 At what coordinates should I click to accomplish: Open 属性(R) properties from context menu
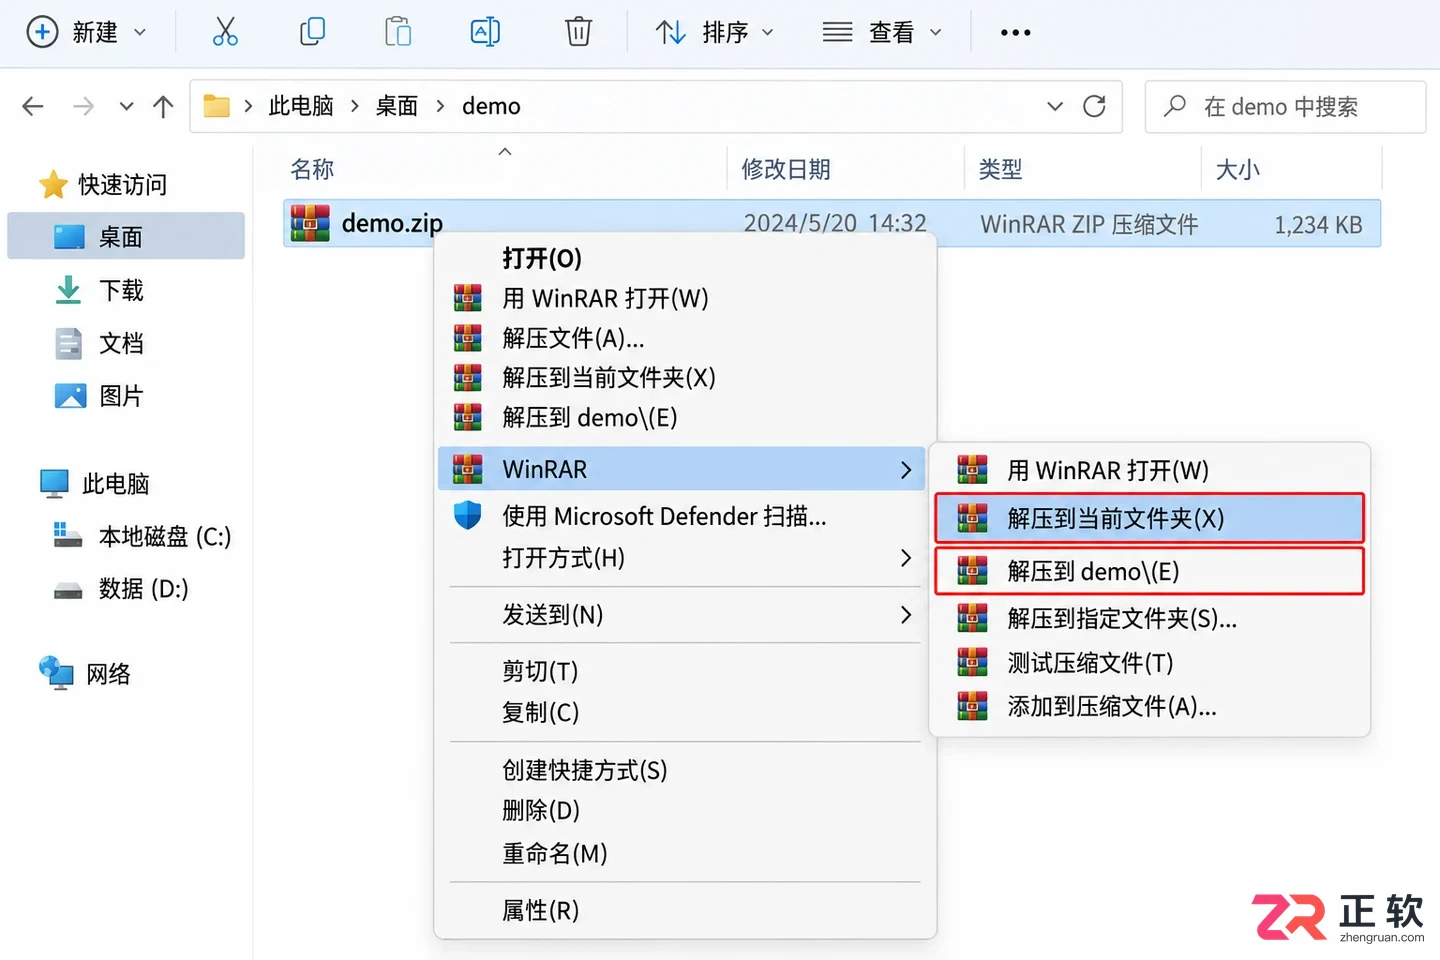coord(540,910)
